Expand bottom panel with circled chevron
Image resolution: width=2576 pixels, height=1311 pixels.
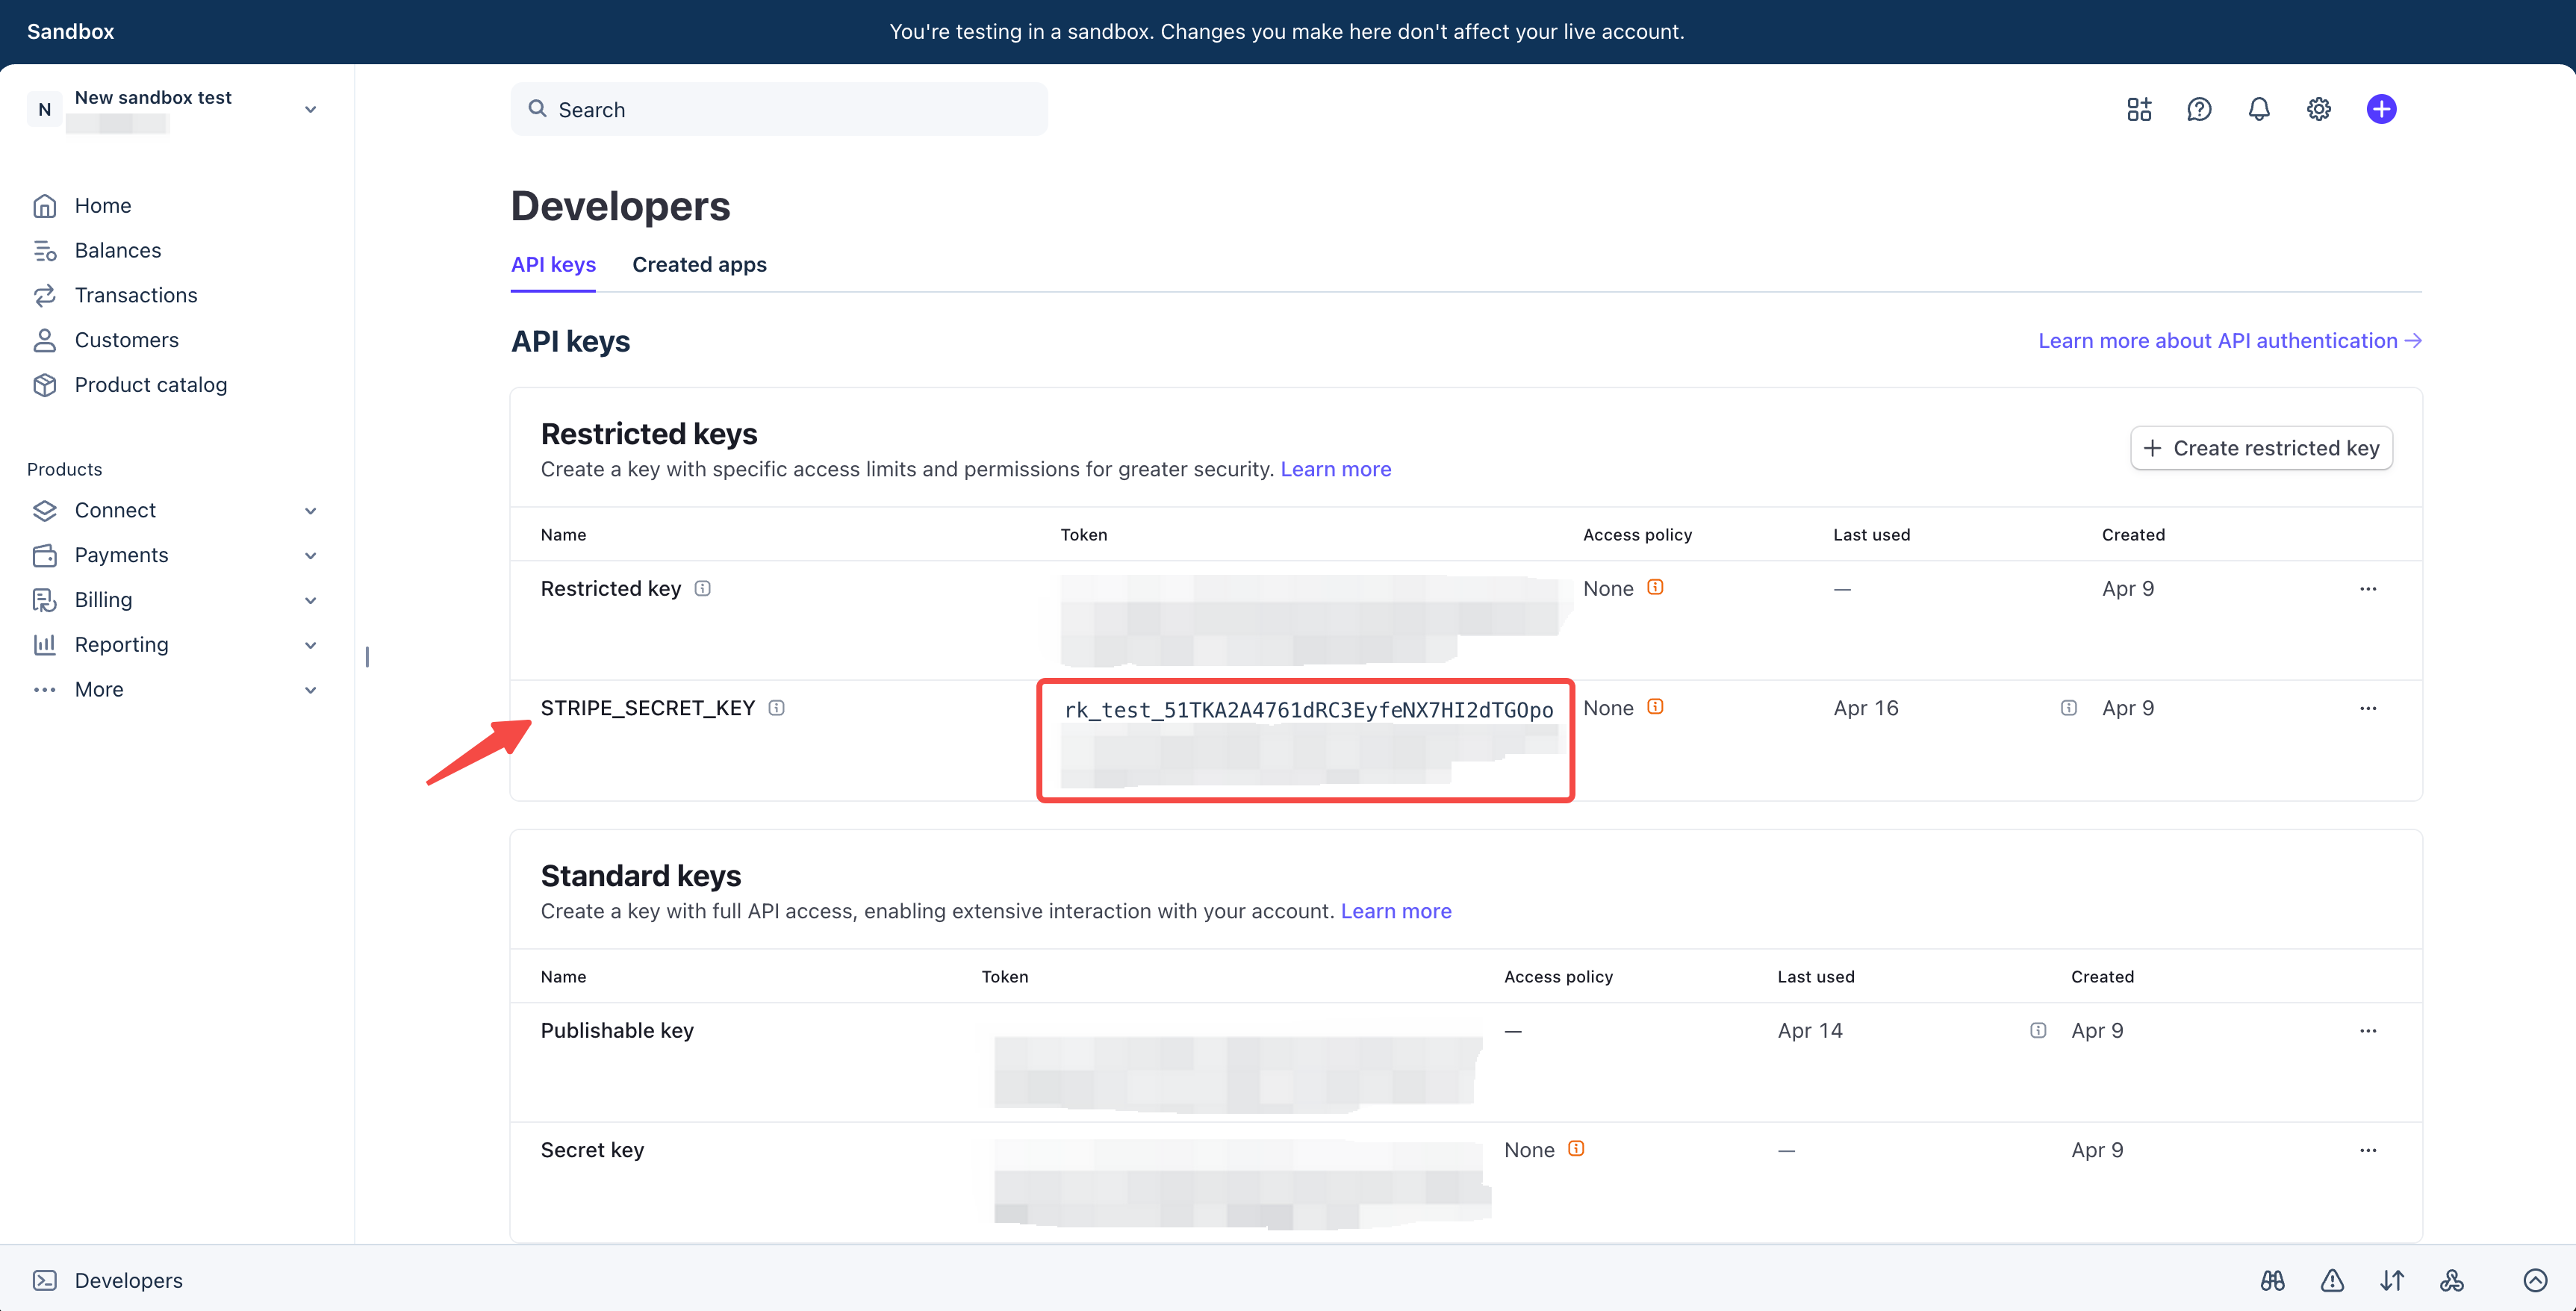coord(2535,1280)
